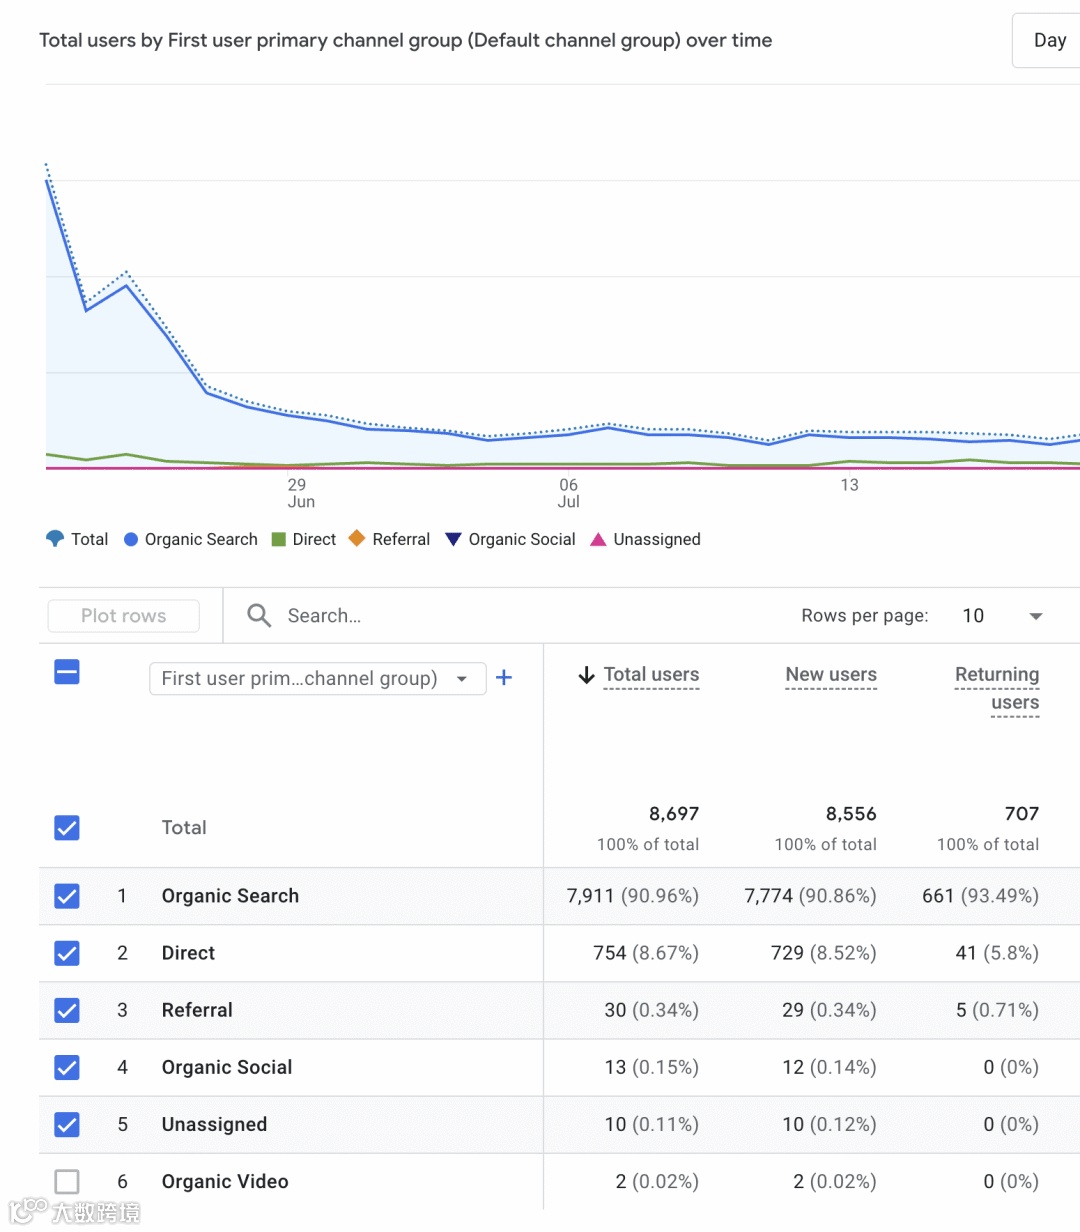Uncheck the Organic Search row checkbox
1080x1232 pixels.
click(x=67, y=896)
